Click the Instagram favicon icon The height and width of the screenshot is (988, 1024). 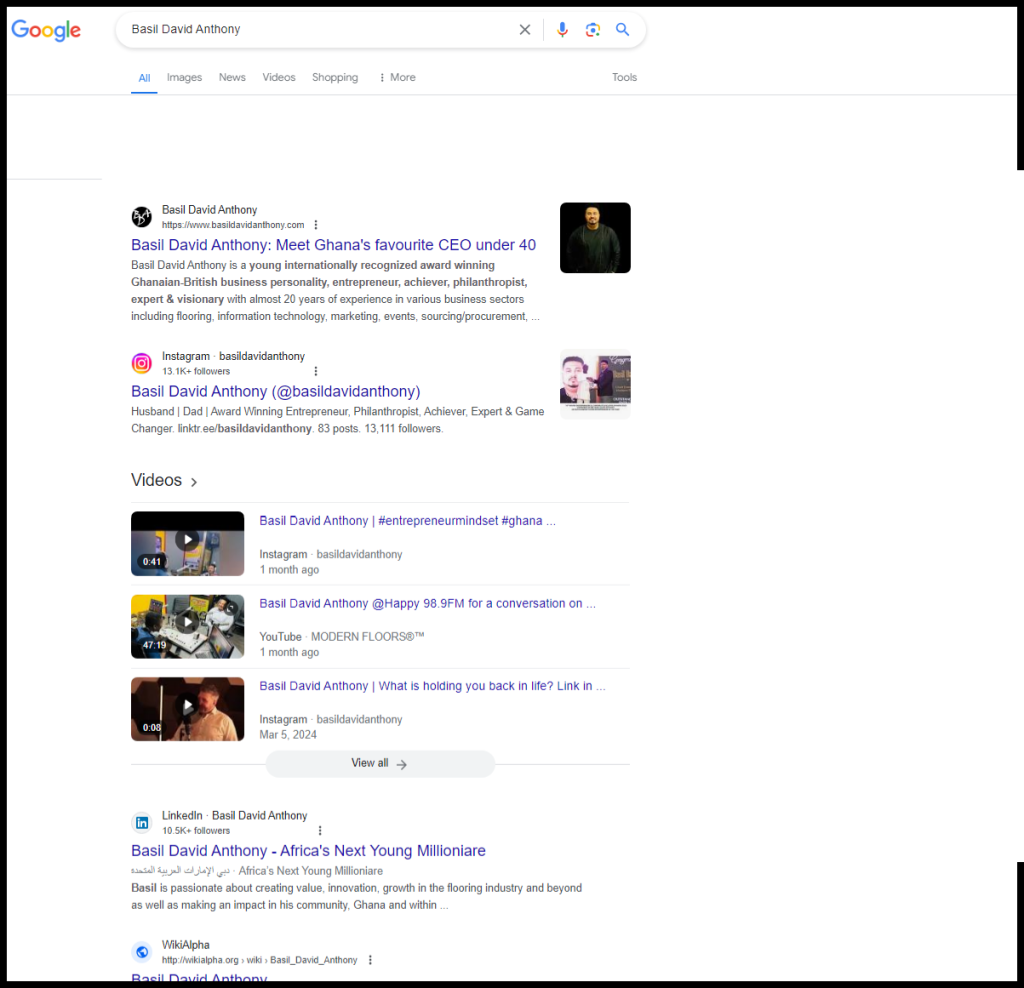click(x=142, y=363)
